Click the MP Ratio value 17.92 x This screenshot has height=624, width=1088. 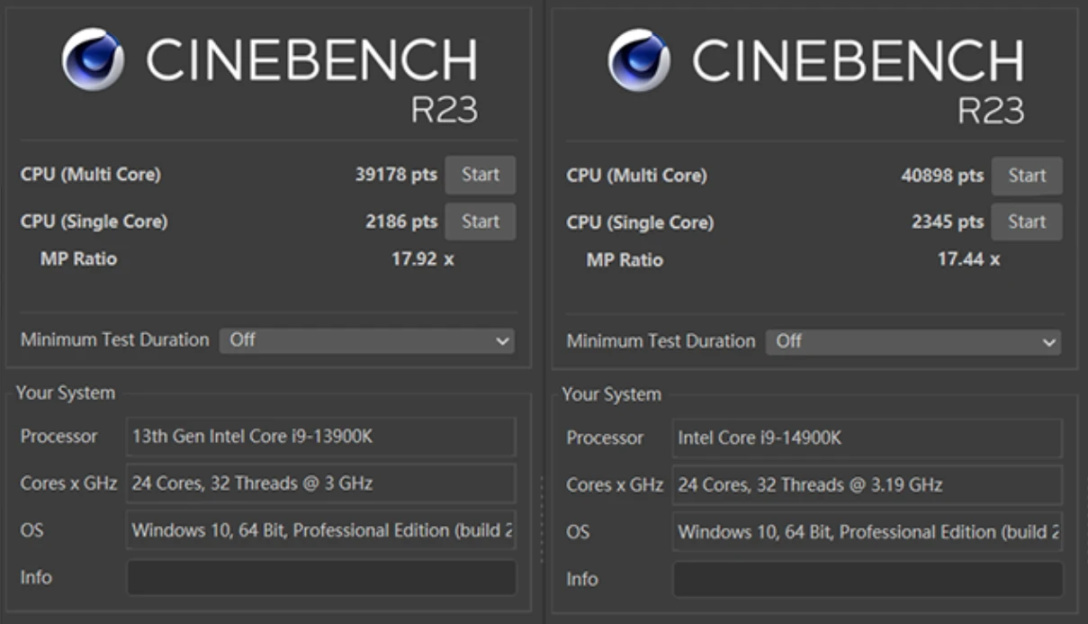(x=422, y=259)
